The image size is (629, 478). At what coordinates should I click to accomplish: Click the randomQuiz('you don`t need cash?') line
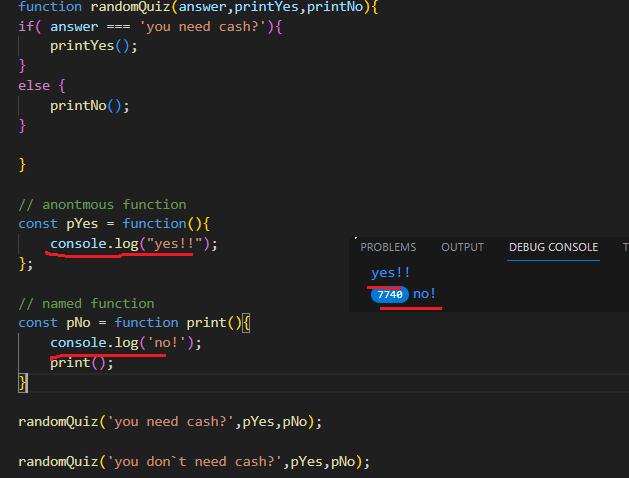[x=194, y=462]
